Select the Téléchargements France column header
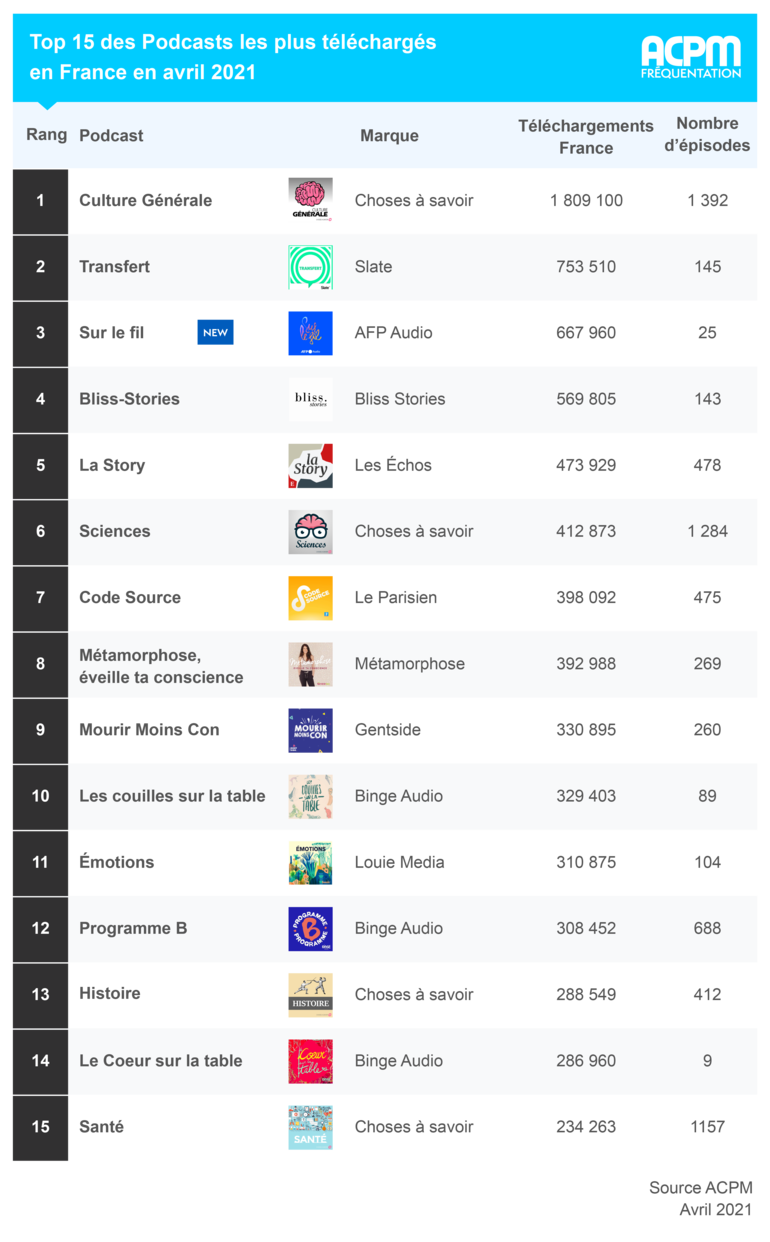This screenshot has height=1242, width=770. coord(586,136)
